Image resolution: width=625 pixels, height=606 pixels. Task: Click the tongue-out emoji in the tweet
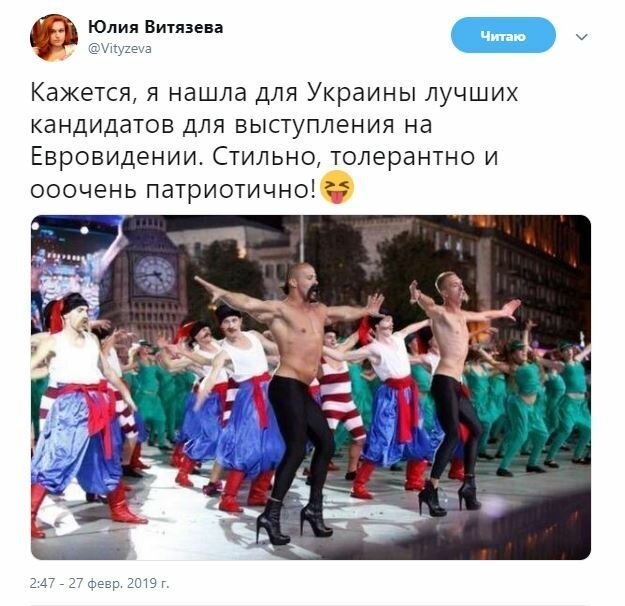tap(337, 187)
